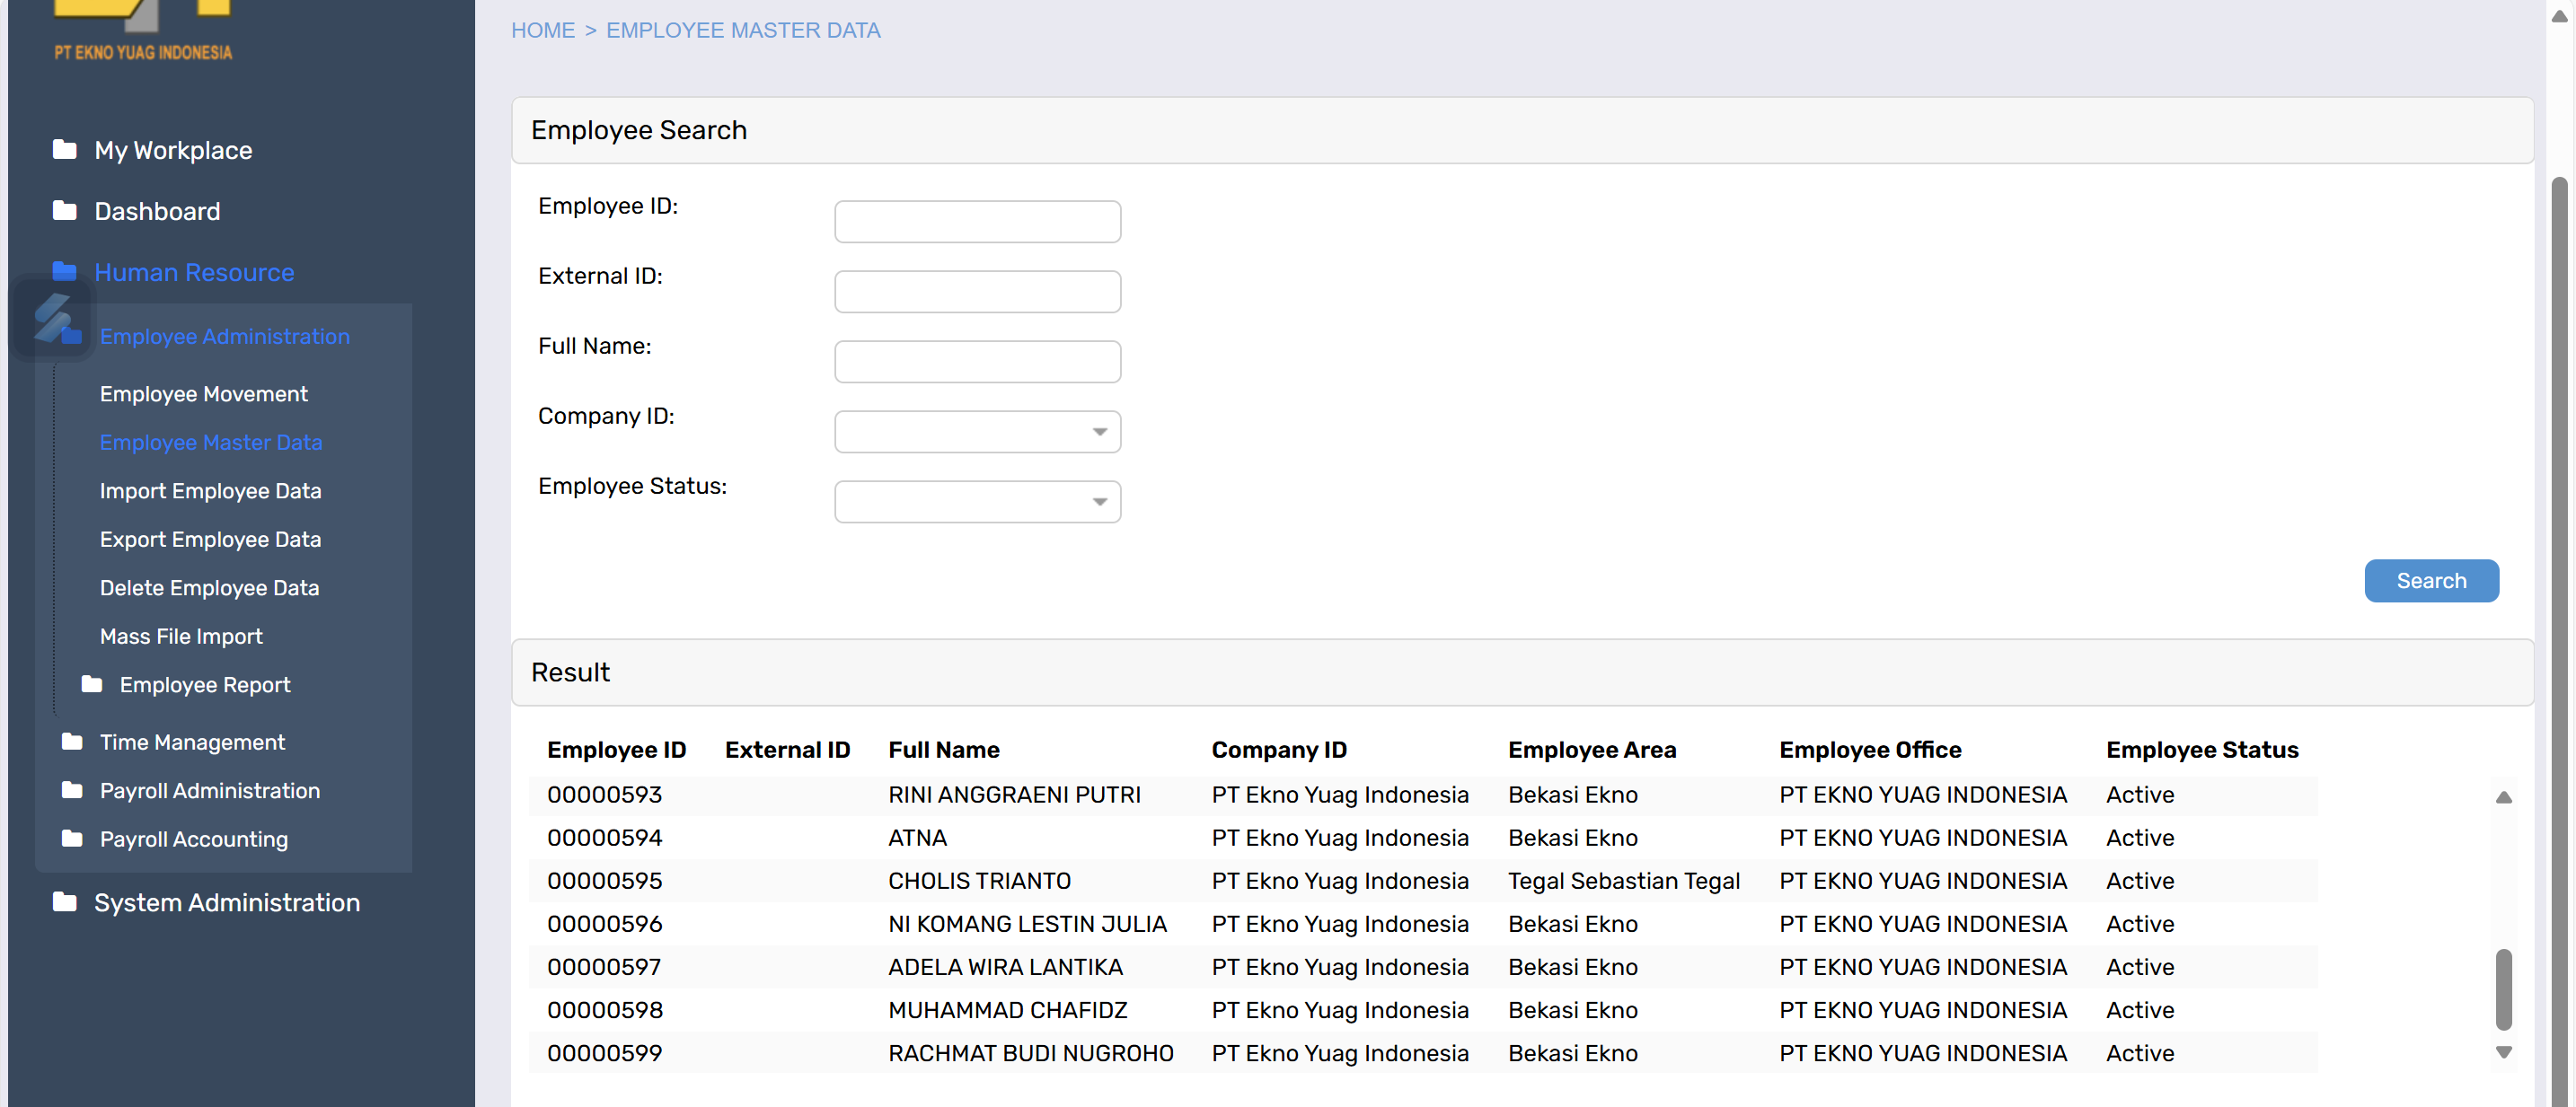Expand Payroll Administration section
The width and height of the screenshot is (2576, 1107).
(x=210, y=791)
